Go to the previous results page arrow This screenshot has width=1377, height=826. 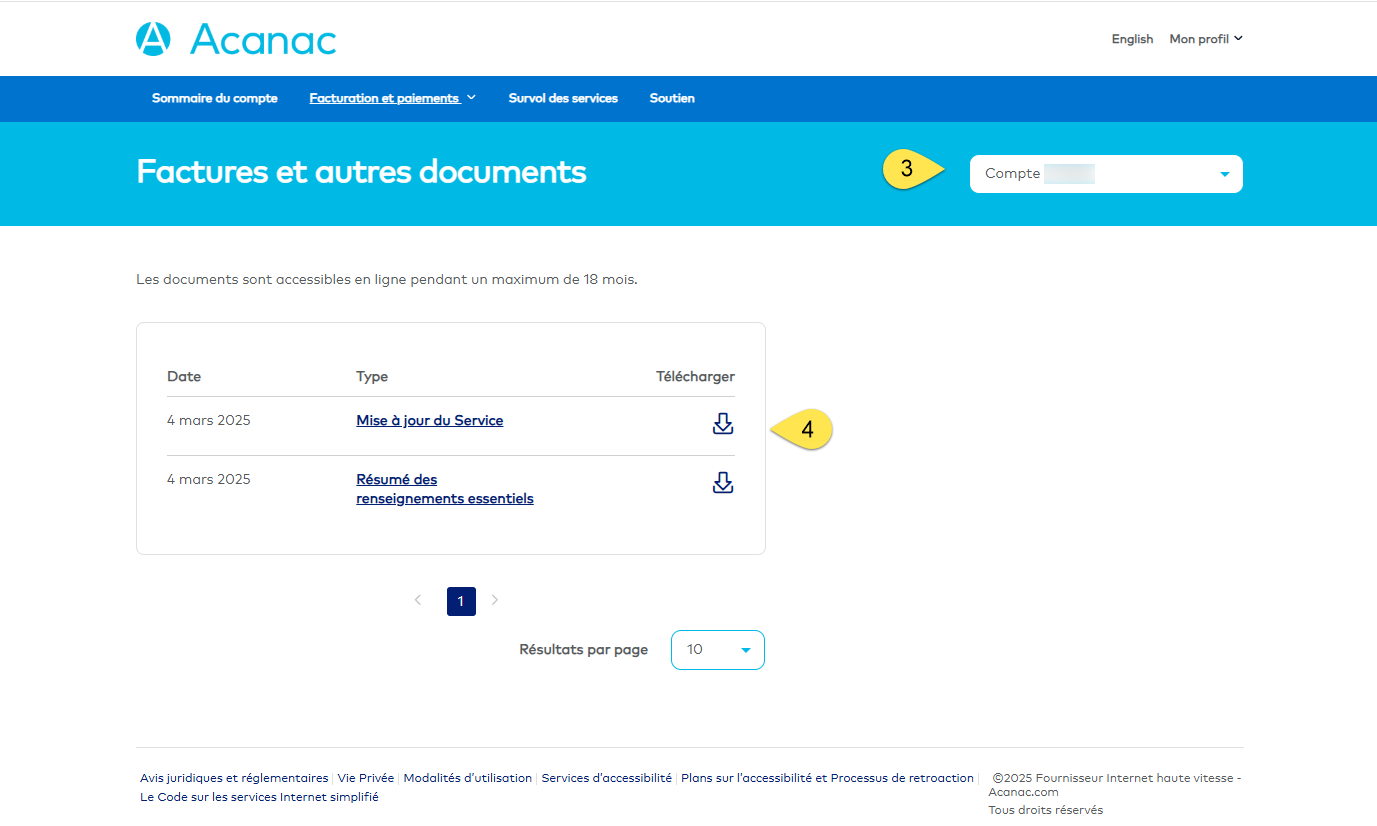(418, 600)
